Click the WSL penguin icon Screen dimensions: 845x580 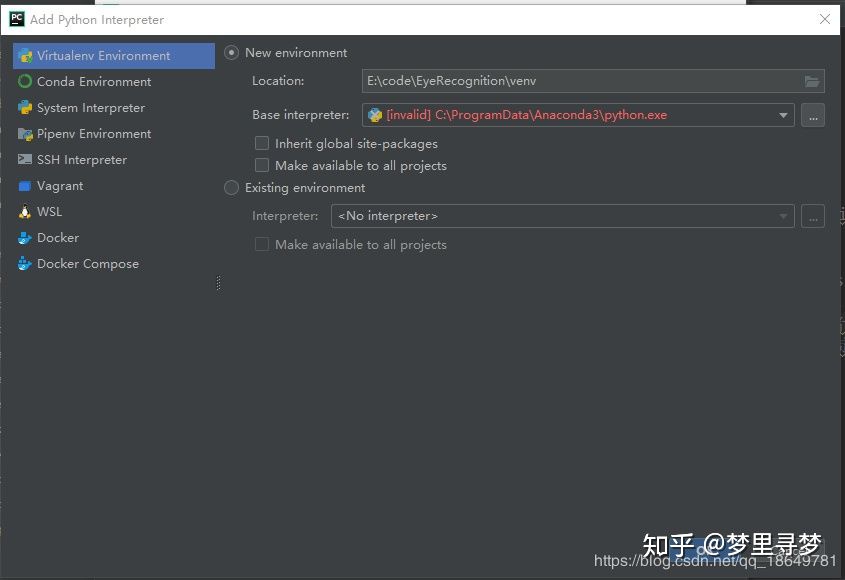[x=25, y=212]
